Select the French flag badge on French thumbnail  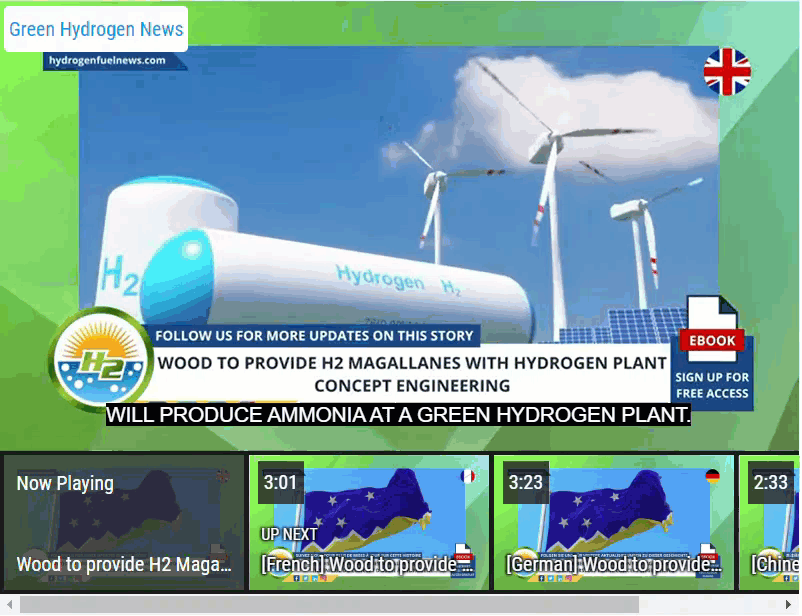click(x=466, y=478)
